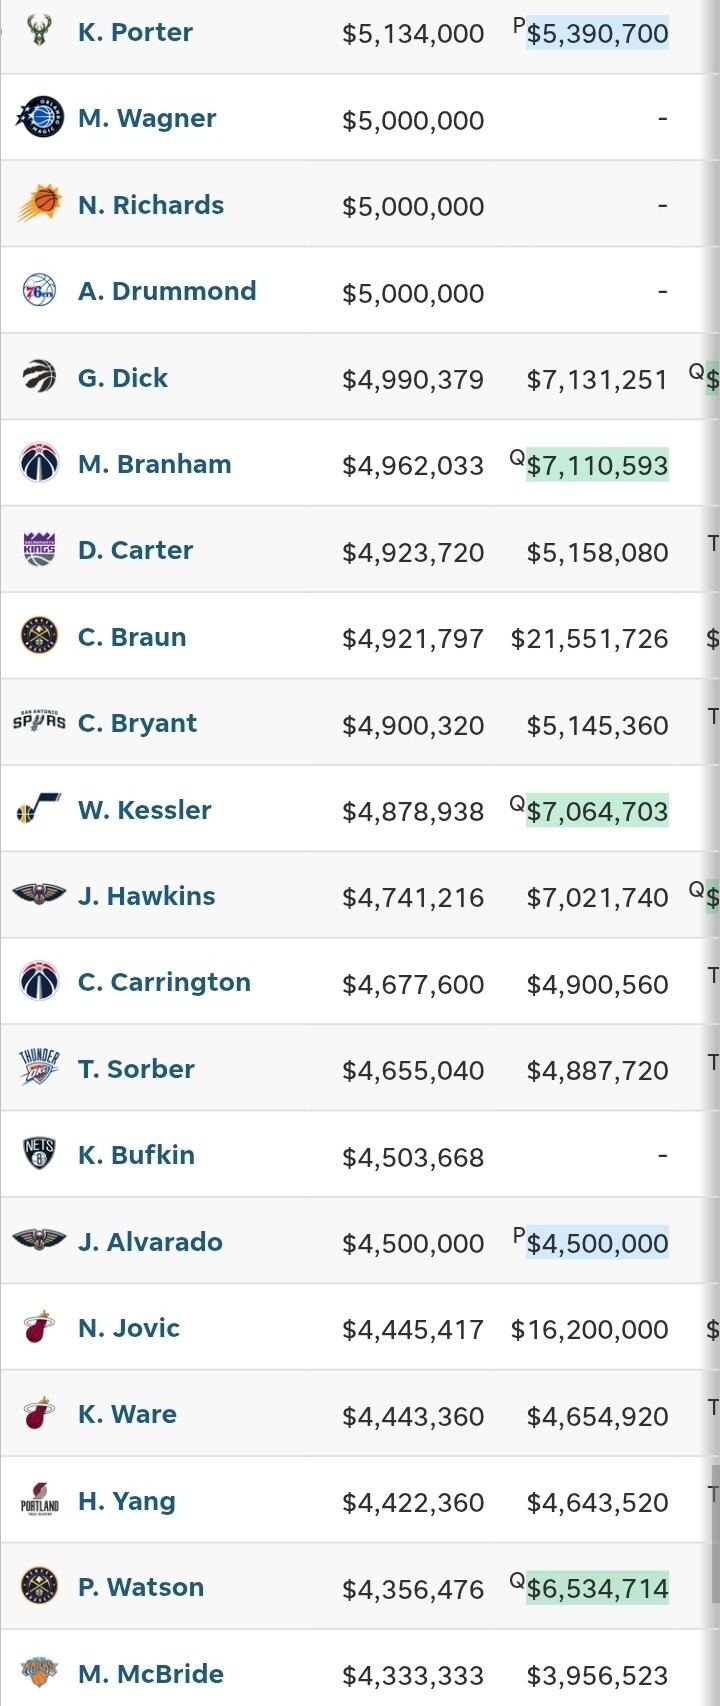Open C. Carrington's player profile
This screenshot has height=1706, width=720.
coord(164,982)
